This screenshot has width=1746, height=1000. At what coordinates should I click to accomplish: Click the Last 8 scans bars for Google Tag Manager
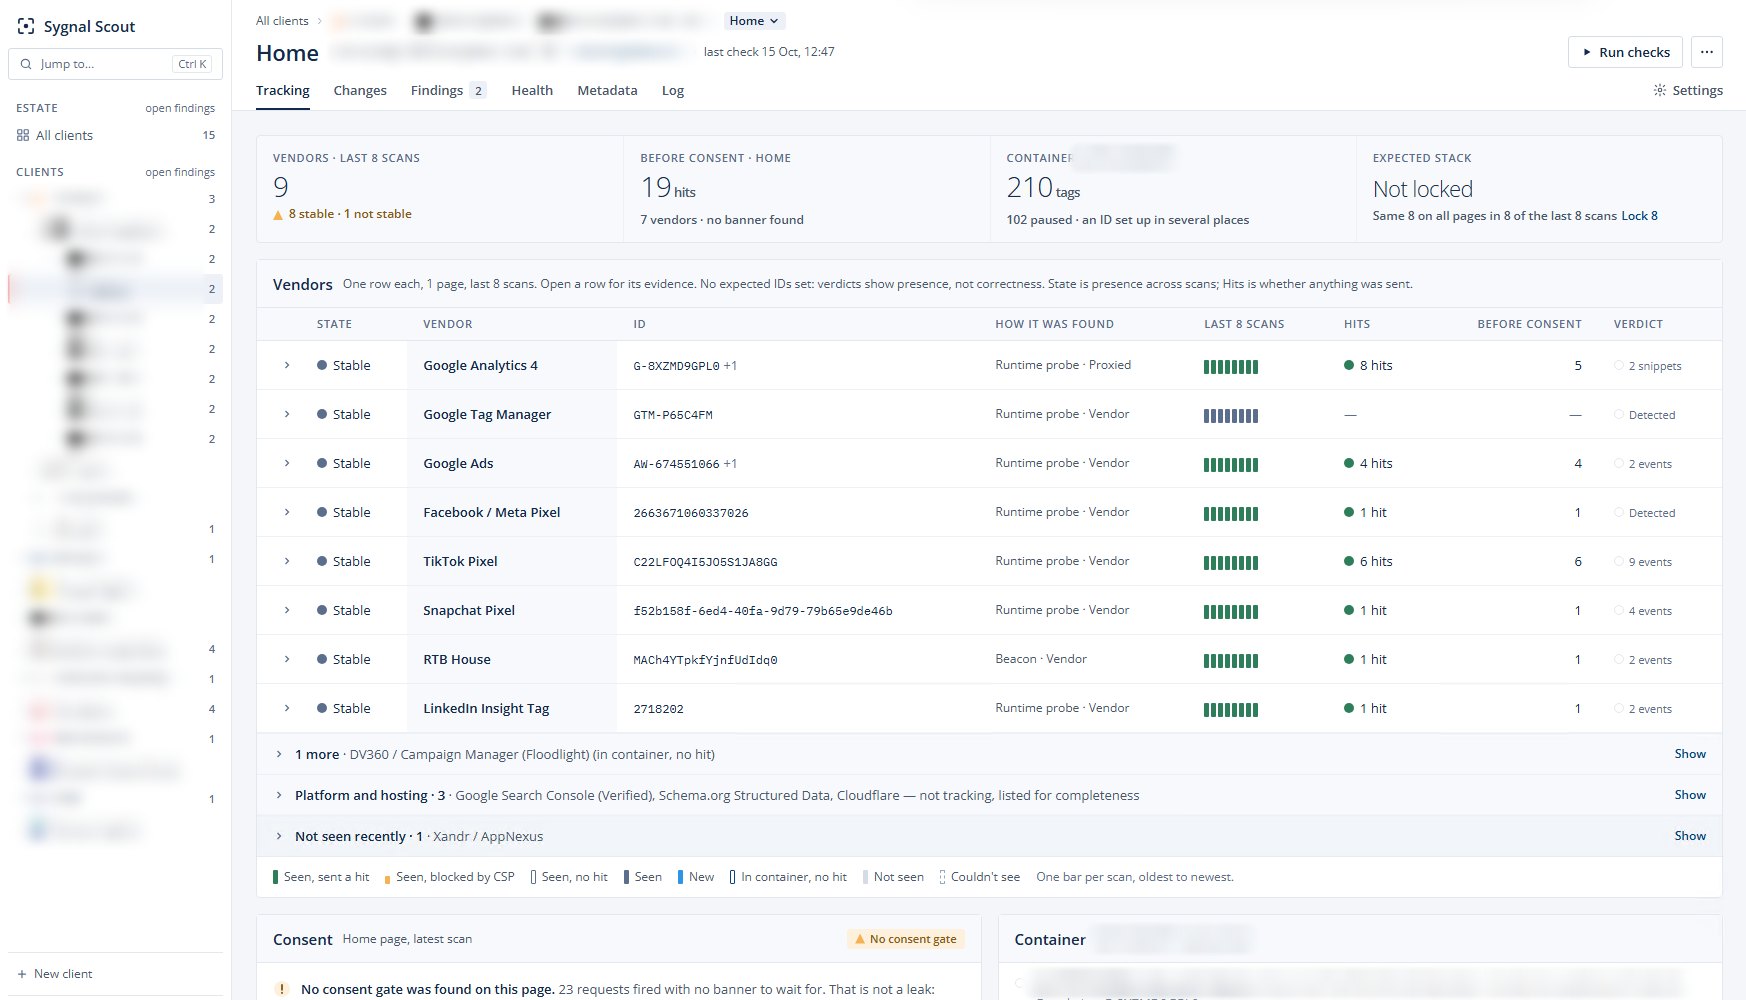click(1231, 415)
